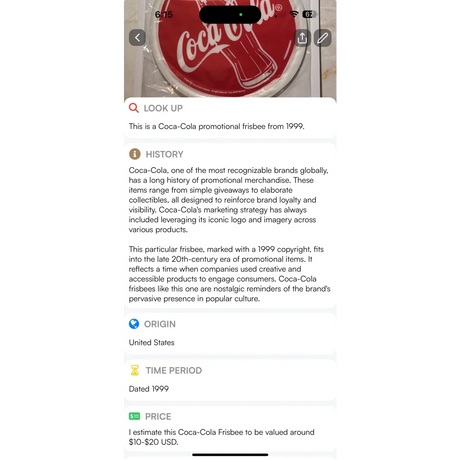Tap the 6:15 clock in status bar
The image size is (460, 460).
[164, 14]
